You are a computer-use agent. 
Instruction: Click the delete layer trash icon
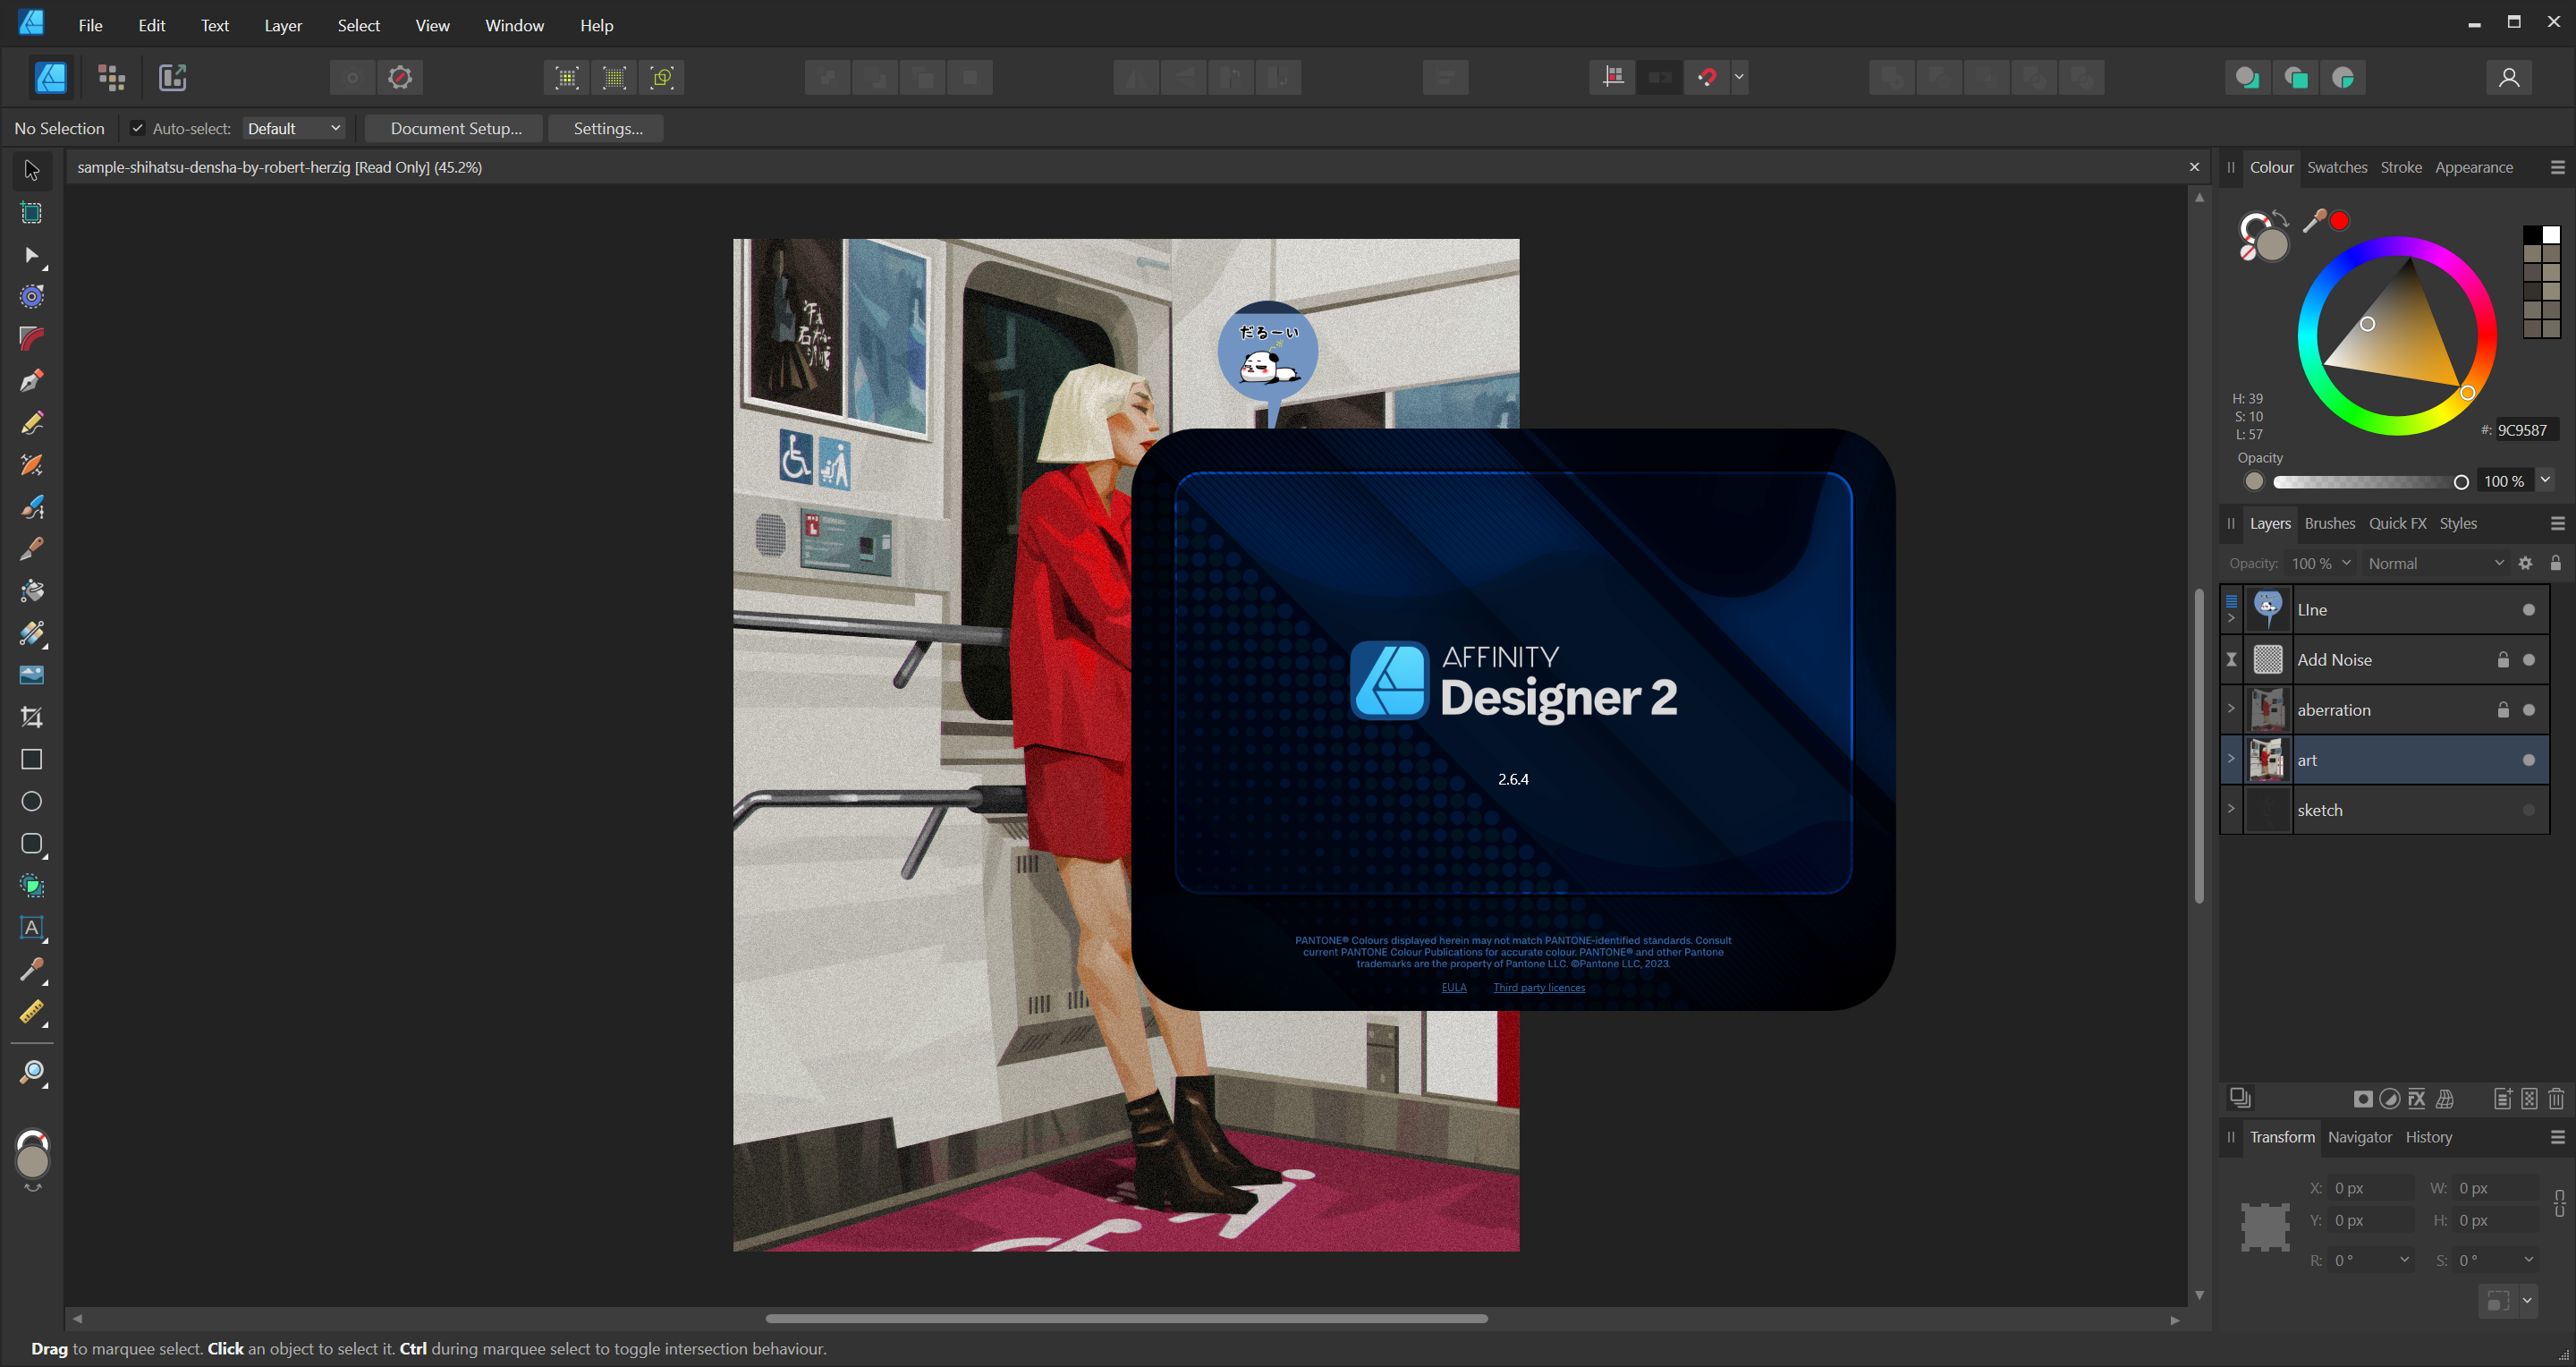(x=2556, y=1099)
